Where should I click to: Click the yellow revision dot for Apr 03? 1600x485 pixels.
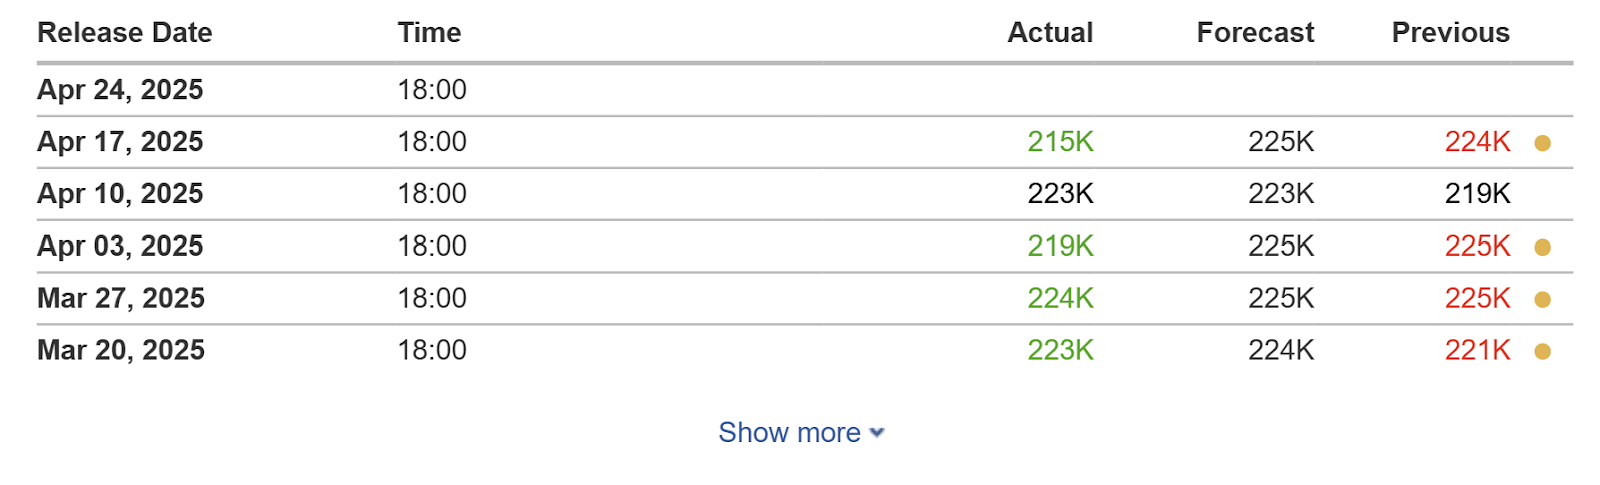coord(1542,247)
